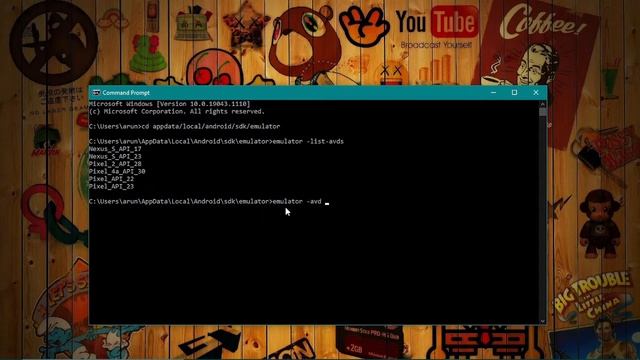Click the scrollbar down arrow

click(x=542, y=321)
